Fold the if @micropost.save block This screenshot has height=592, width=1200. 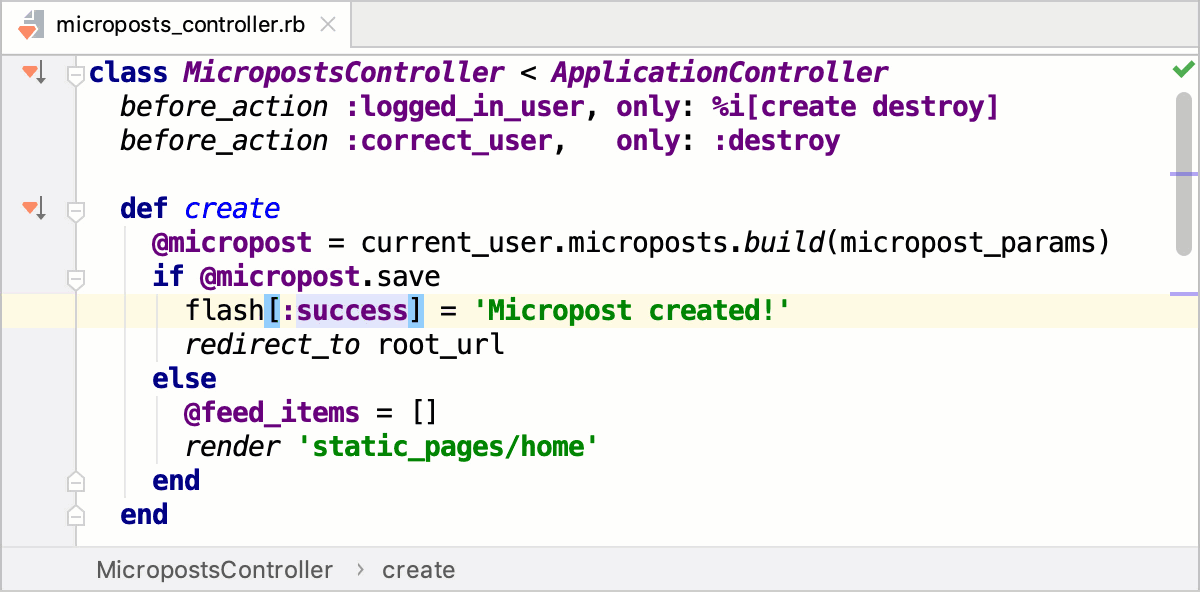click(75, 277)
